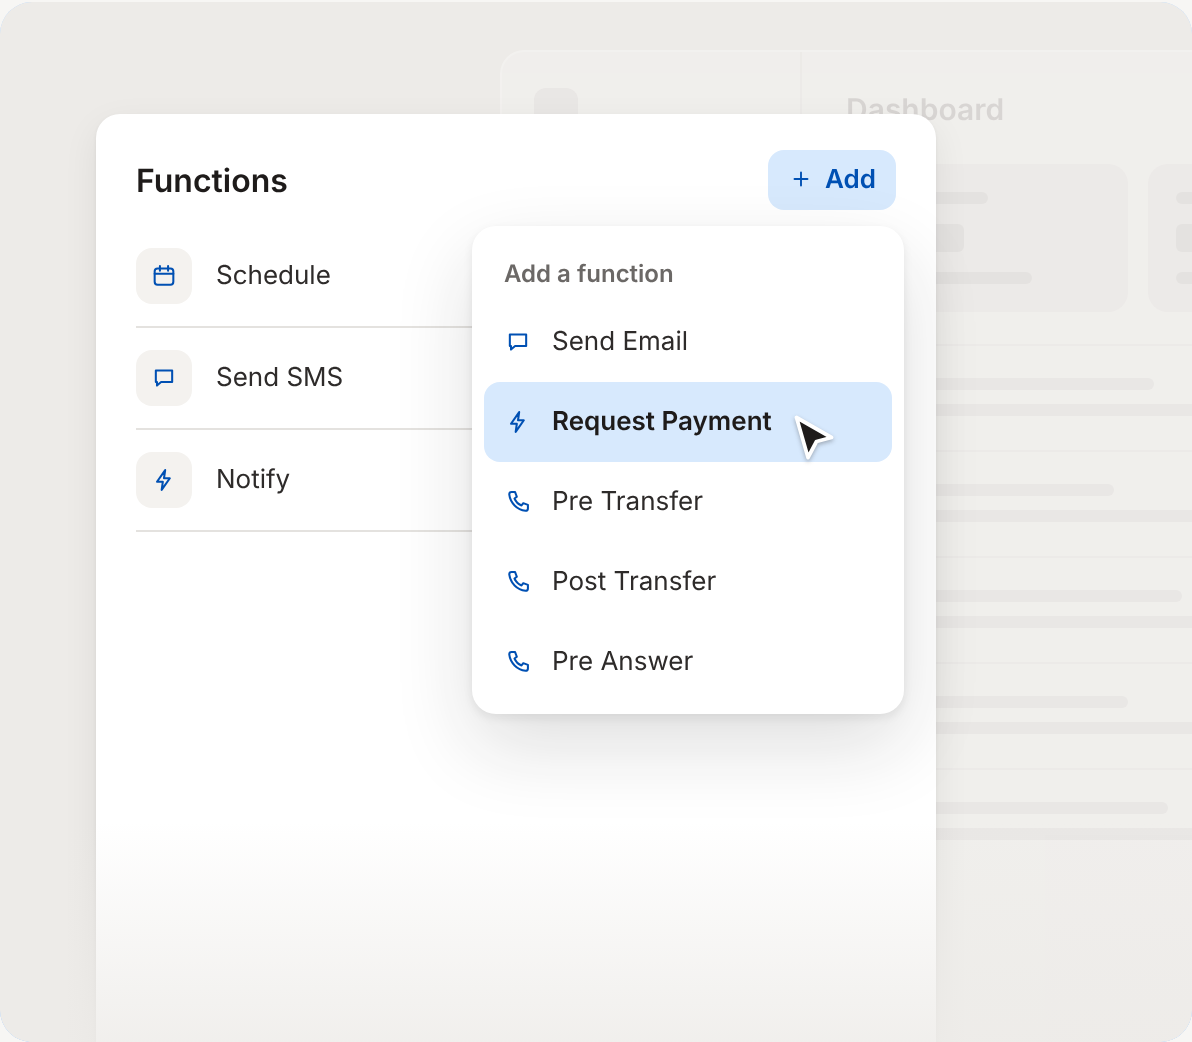1192x1042 pixels.
Task: Click the Functions panel heading
Action: click(x=211, y=181)
